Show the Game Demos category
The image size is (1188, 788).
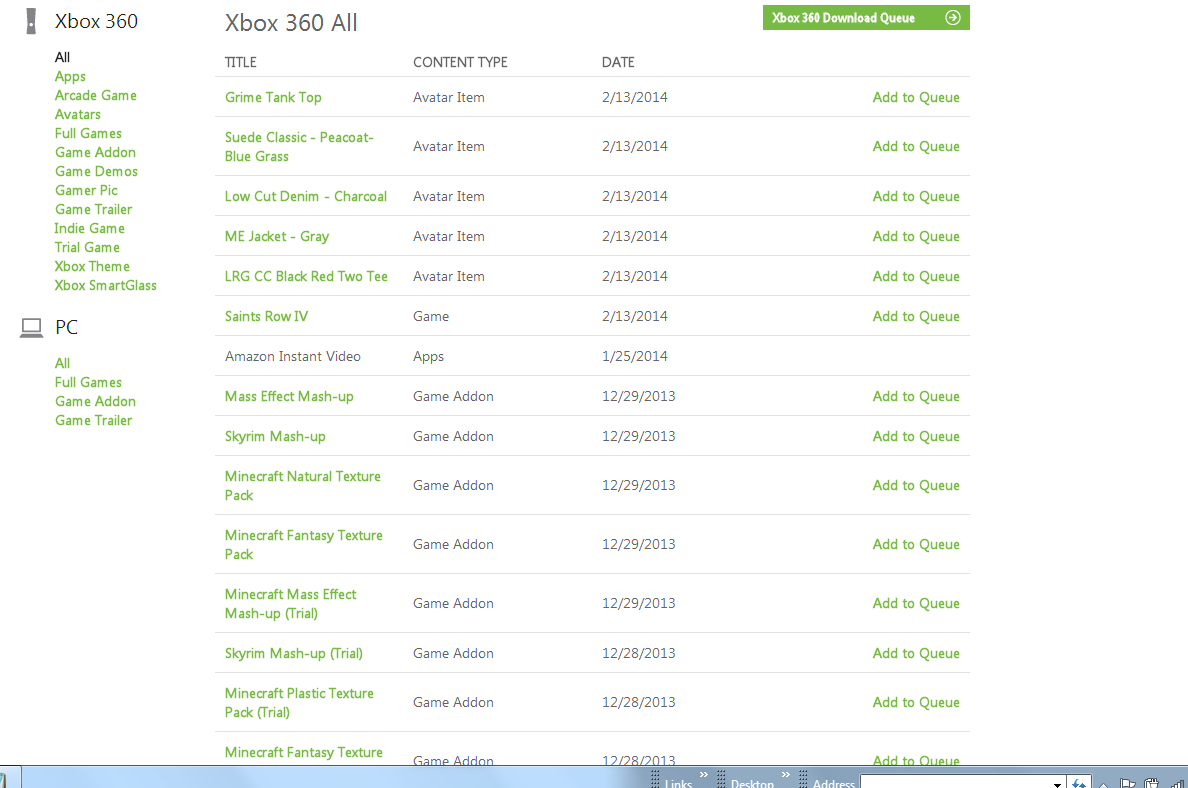[96, 171]
